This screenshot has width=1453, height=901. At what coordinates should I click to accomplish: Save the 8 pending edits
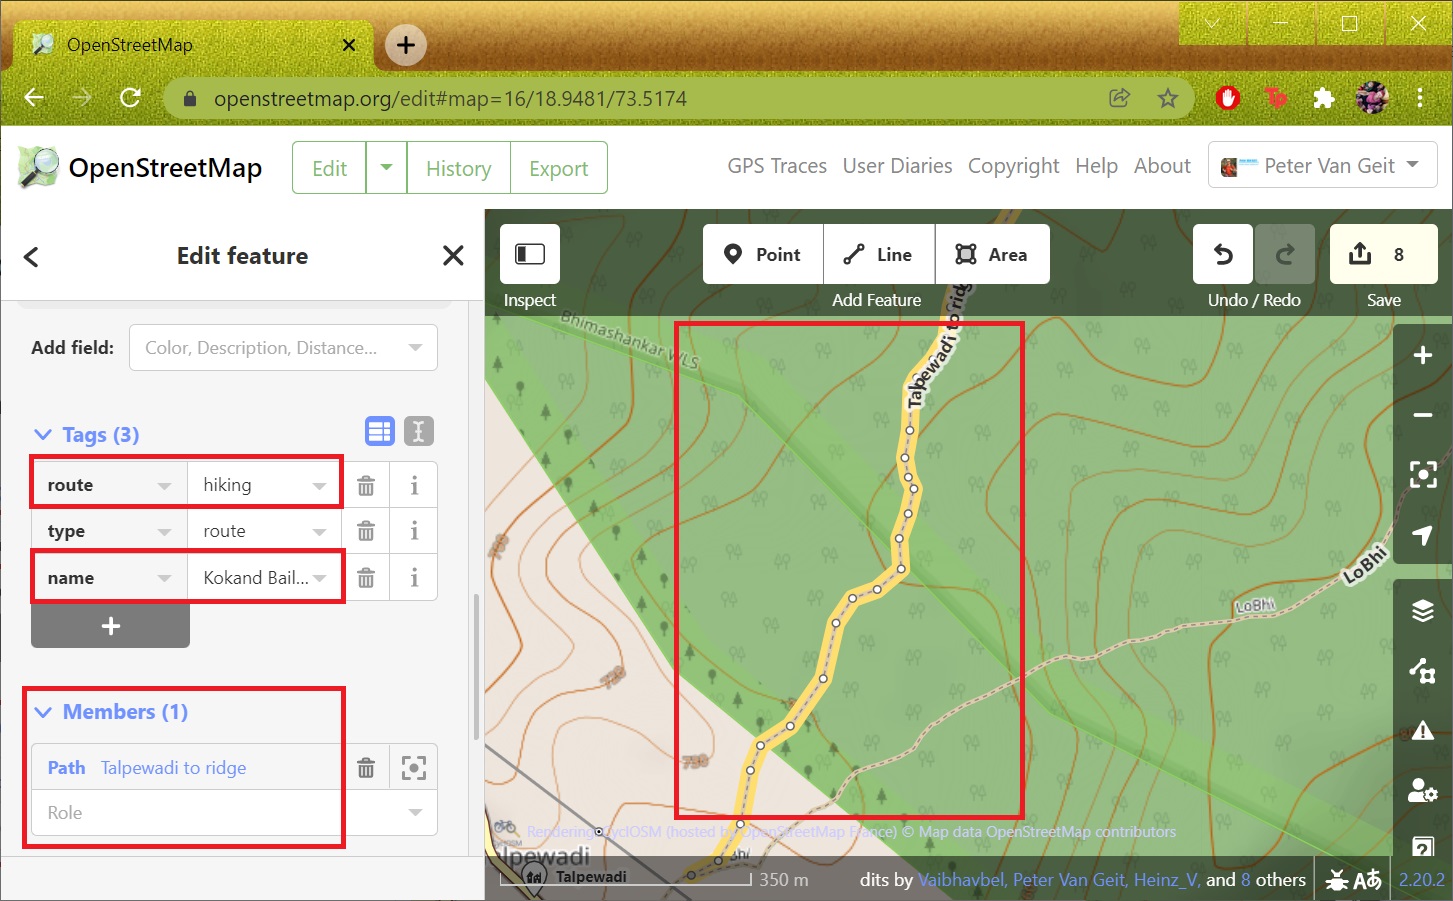1384,254
